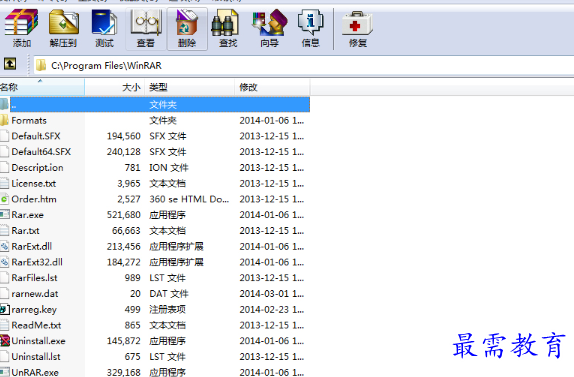The height and width of the screenshot is (377, 574).
Task: Click the Delete (删除) toolbar icon
Action: coord(187,23)
